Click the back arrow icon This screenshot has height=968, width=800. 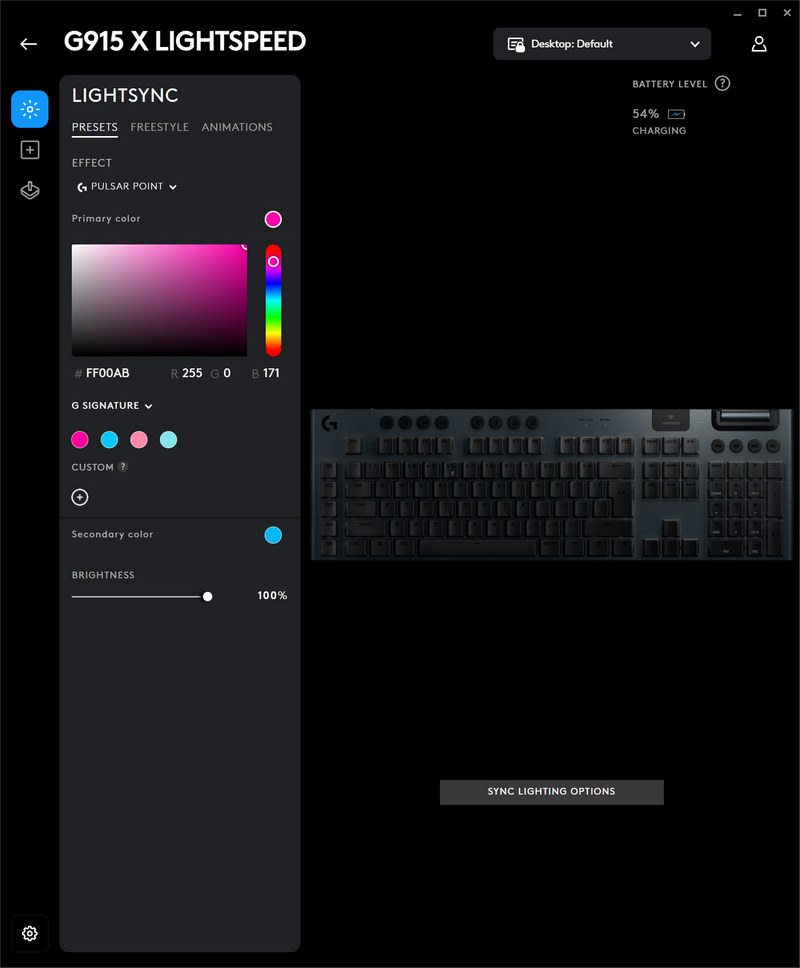28,44
